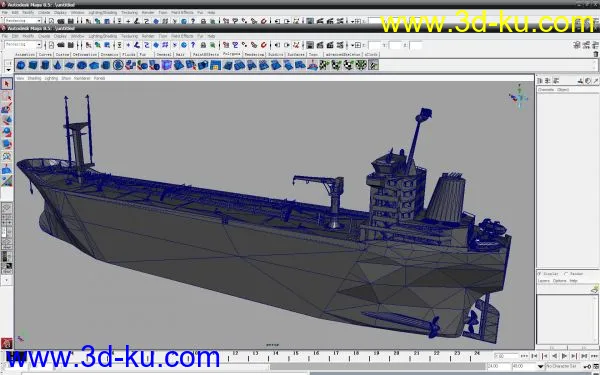This screenshot has width=600, height=375.
Task: Open the Layers menu in layer editor
Action: tap(544, 281)
